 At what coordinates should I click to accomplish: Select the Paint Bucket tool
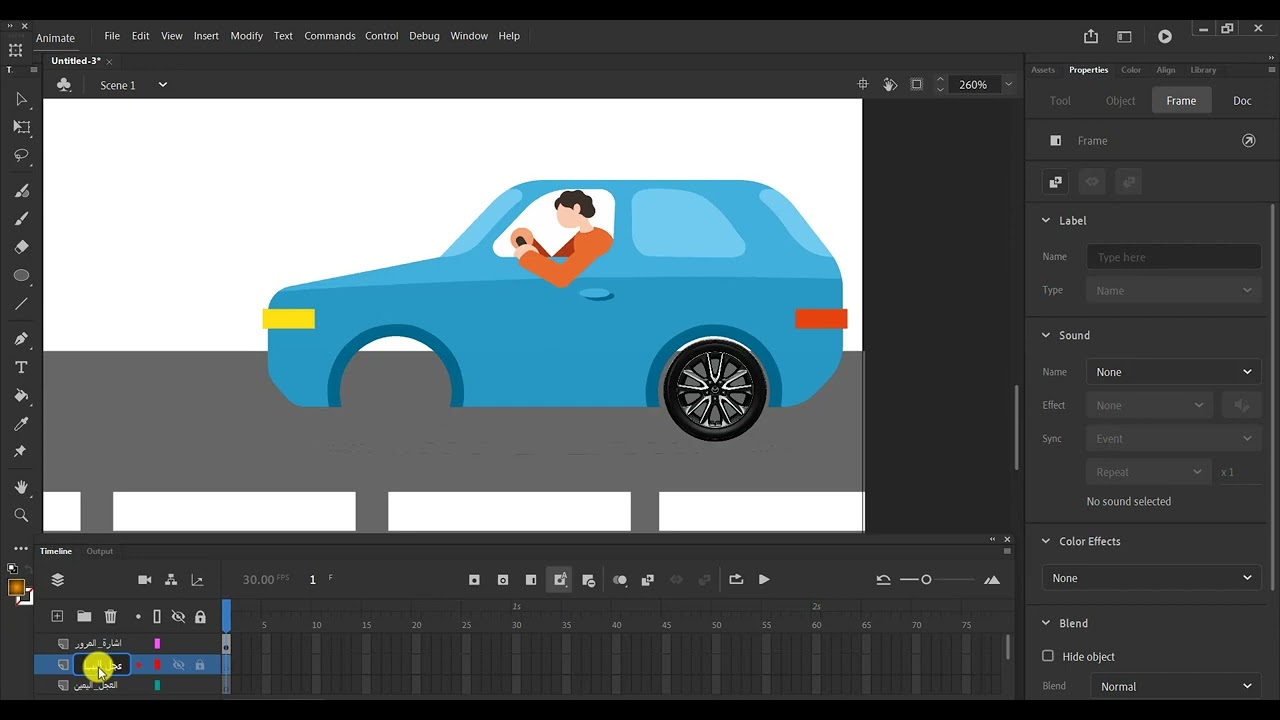[x=21, y=395]
